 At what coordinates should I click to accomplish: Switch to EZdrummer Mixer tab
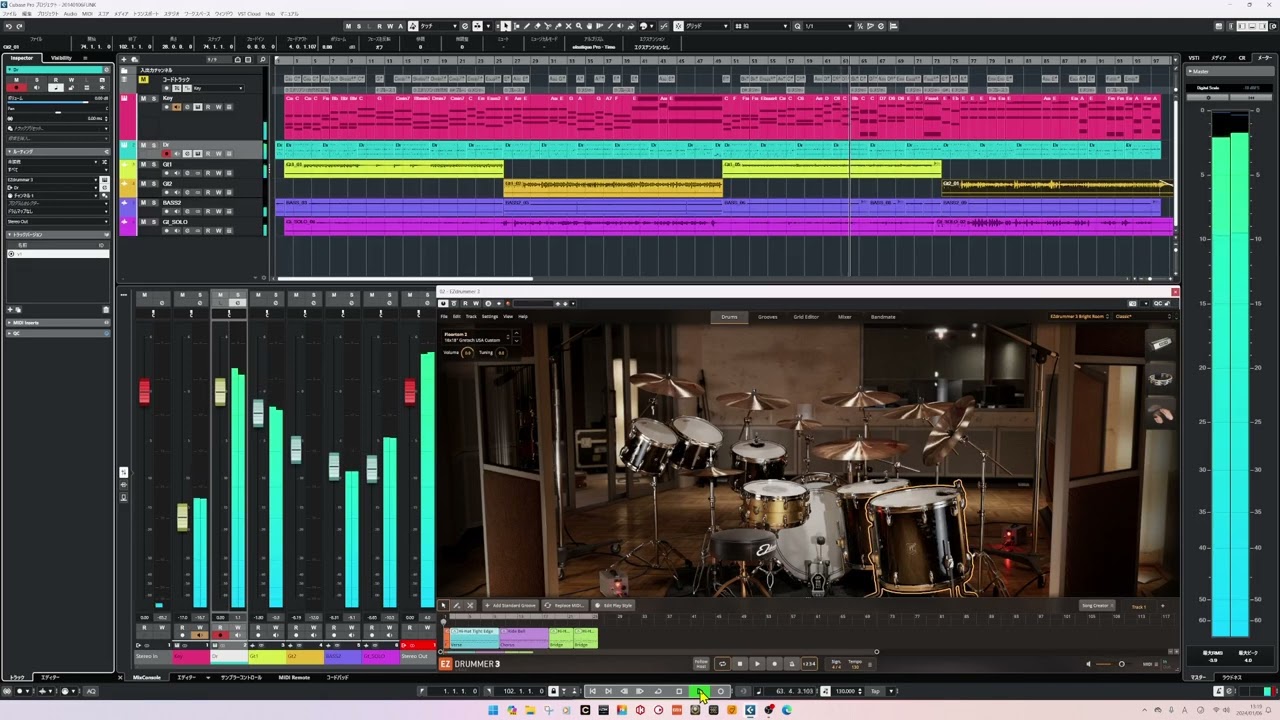click(x=845, y=317)
